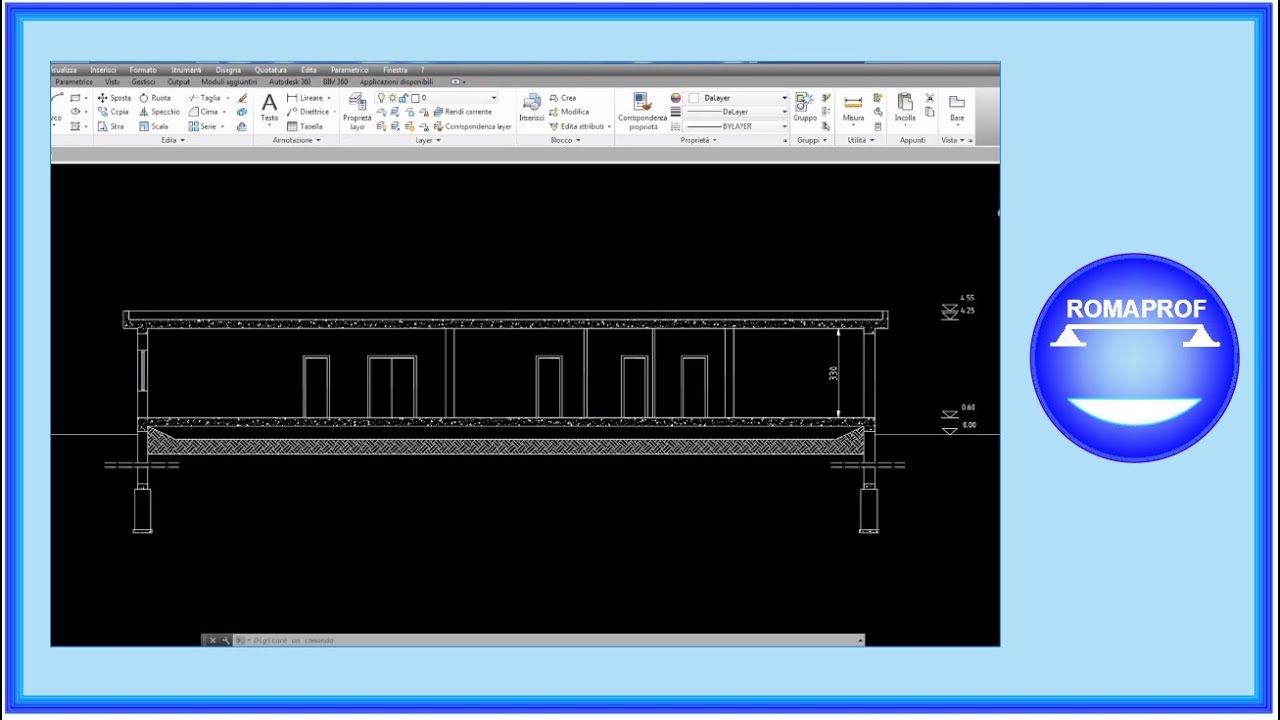Switch to the BIM 360 tab

tap(336, 82)
